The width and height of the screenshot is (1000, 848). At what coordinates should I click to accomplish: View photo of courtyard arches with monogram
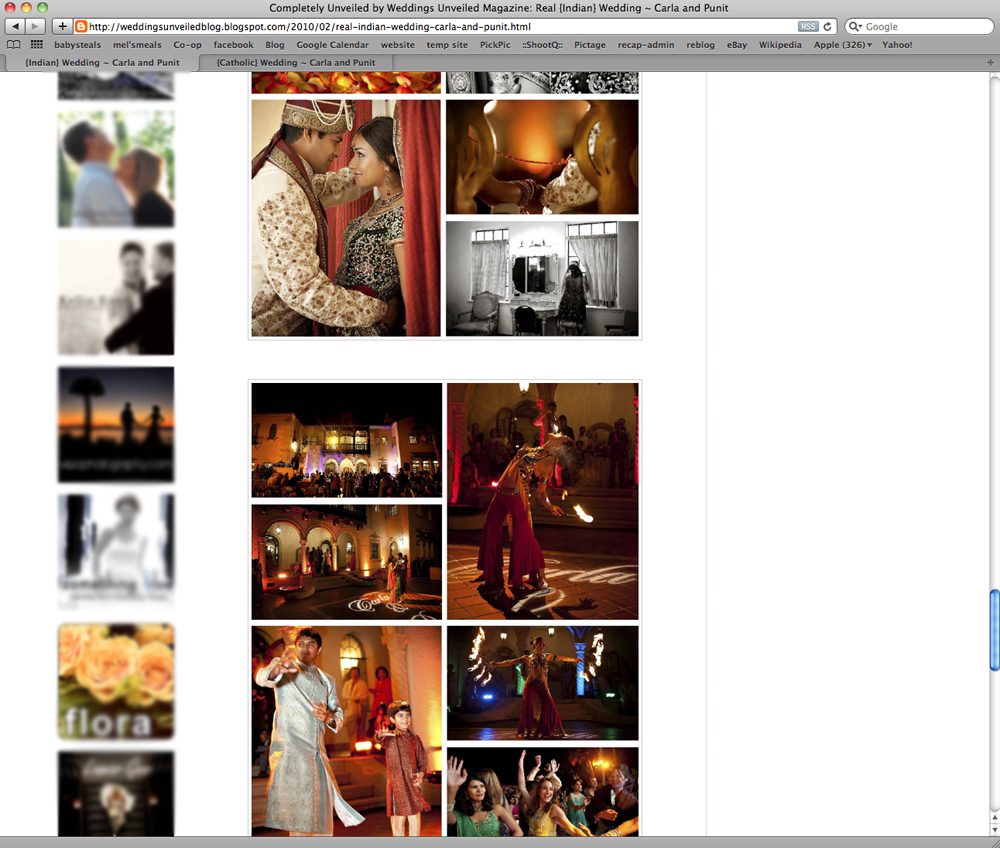[346, 562]
